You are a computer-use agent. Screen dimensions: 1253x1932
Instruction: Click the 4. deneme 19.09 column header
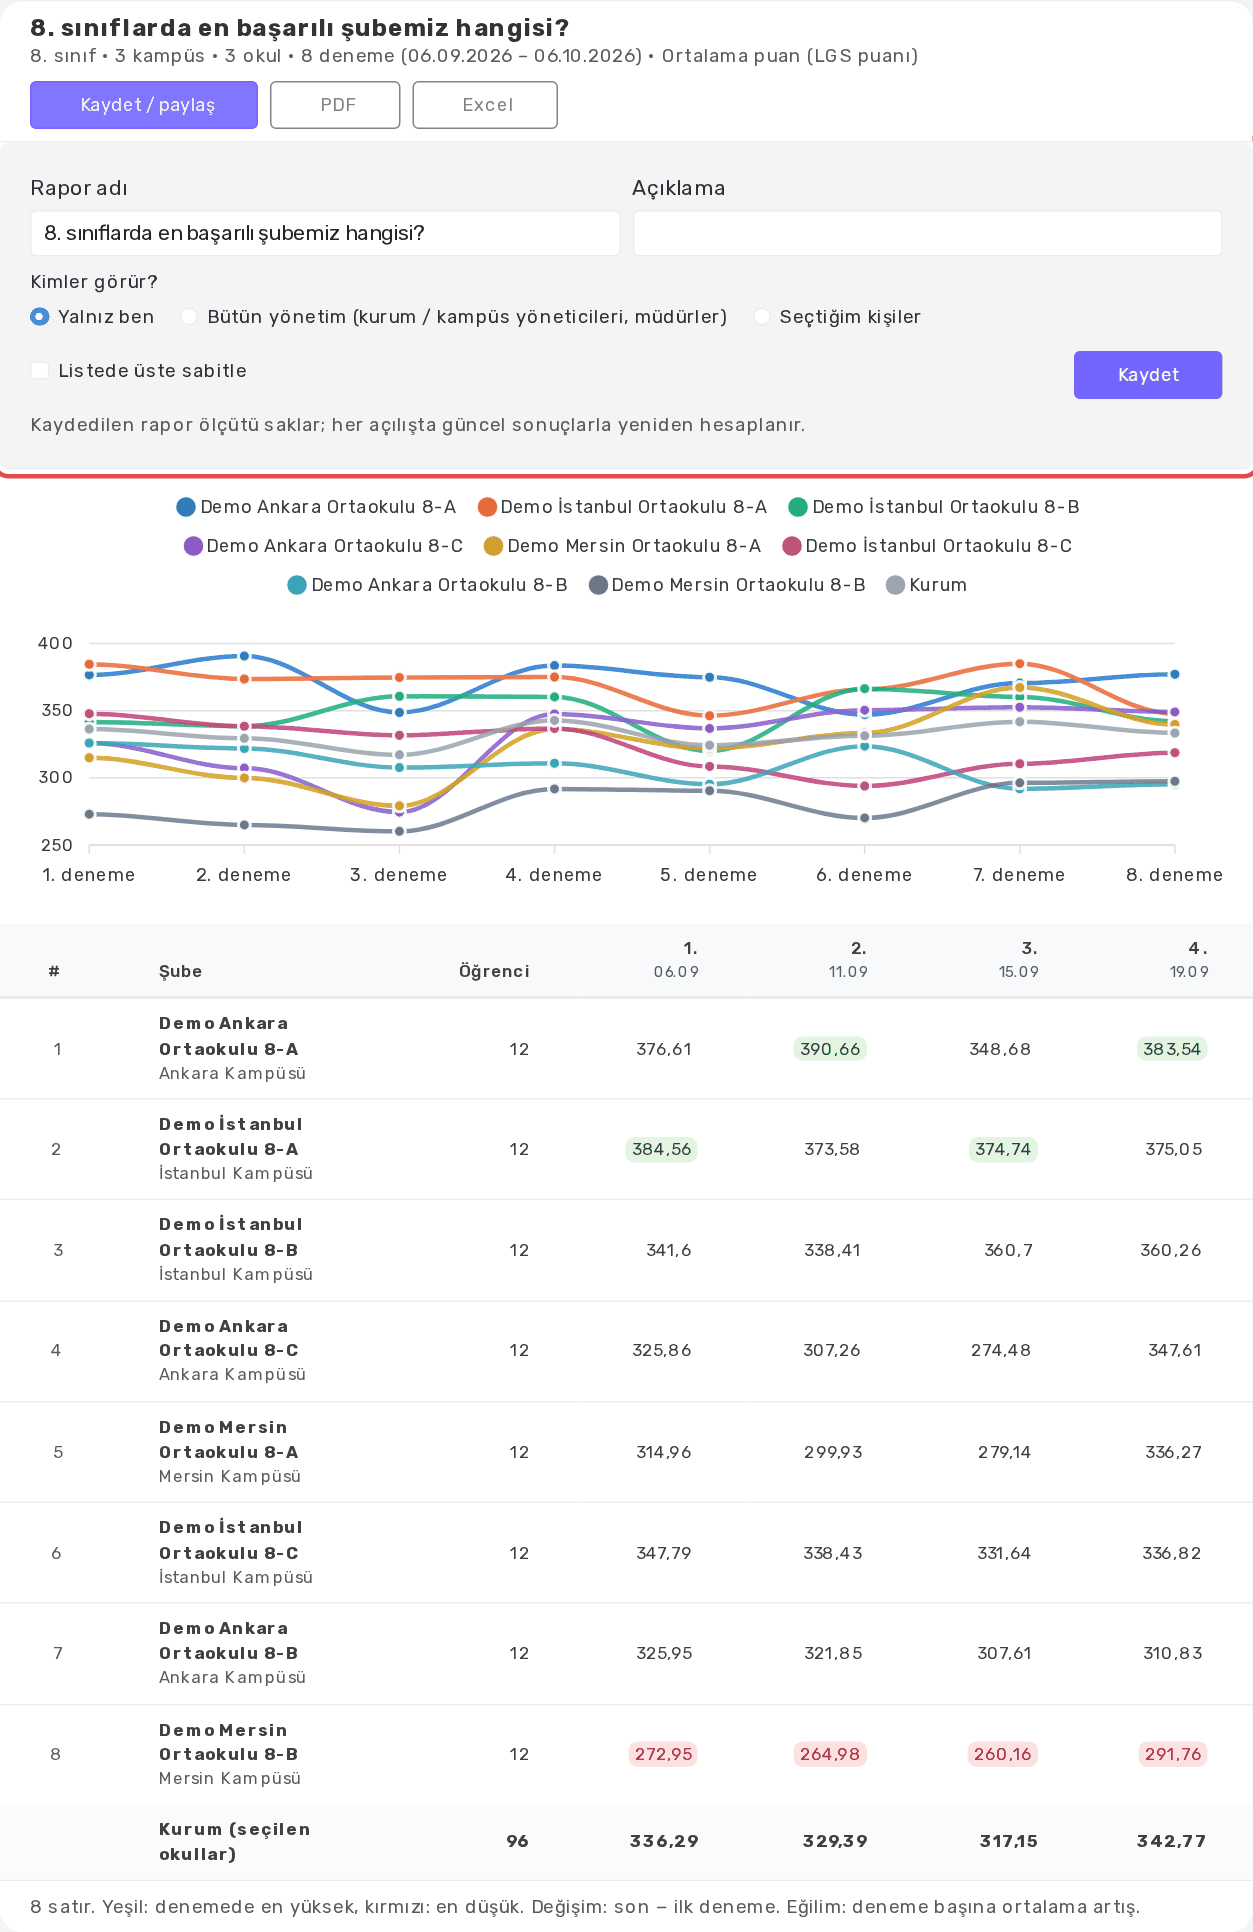click(x=1190, y=960)
